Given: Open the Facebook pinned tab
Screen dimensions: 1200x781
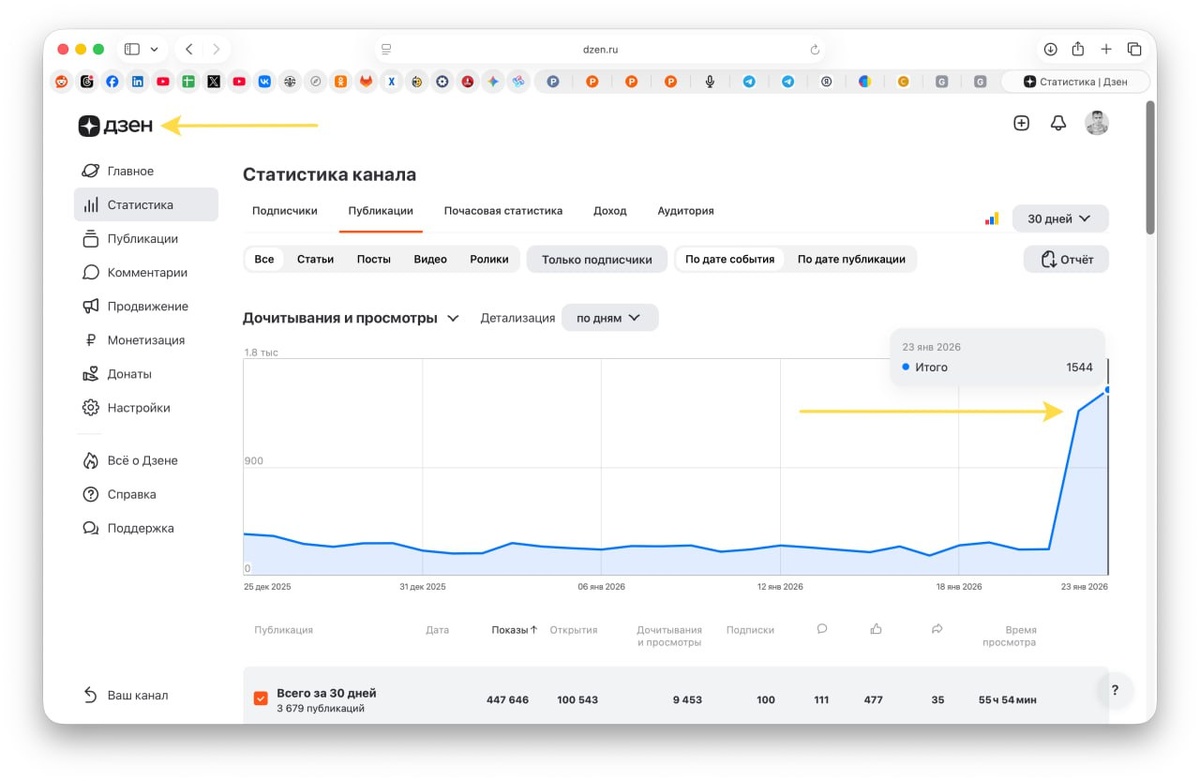Looking at the screenshot, I should [112, 82].
